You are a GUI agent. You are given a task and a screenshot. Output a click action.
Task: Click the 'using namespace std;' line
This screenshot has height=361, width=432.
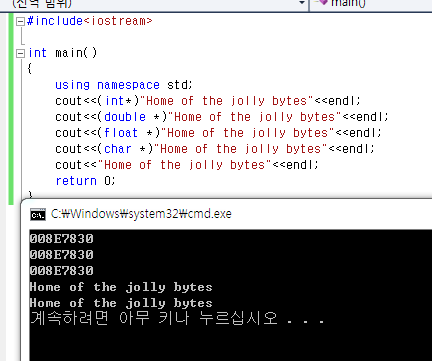coord(124,85)
